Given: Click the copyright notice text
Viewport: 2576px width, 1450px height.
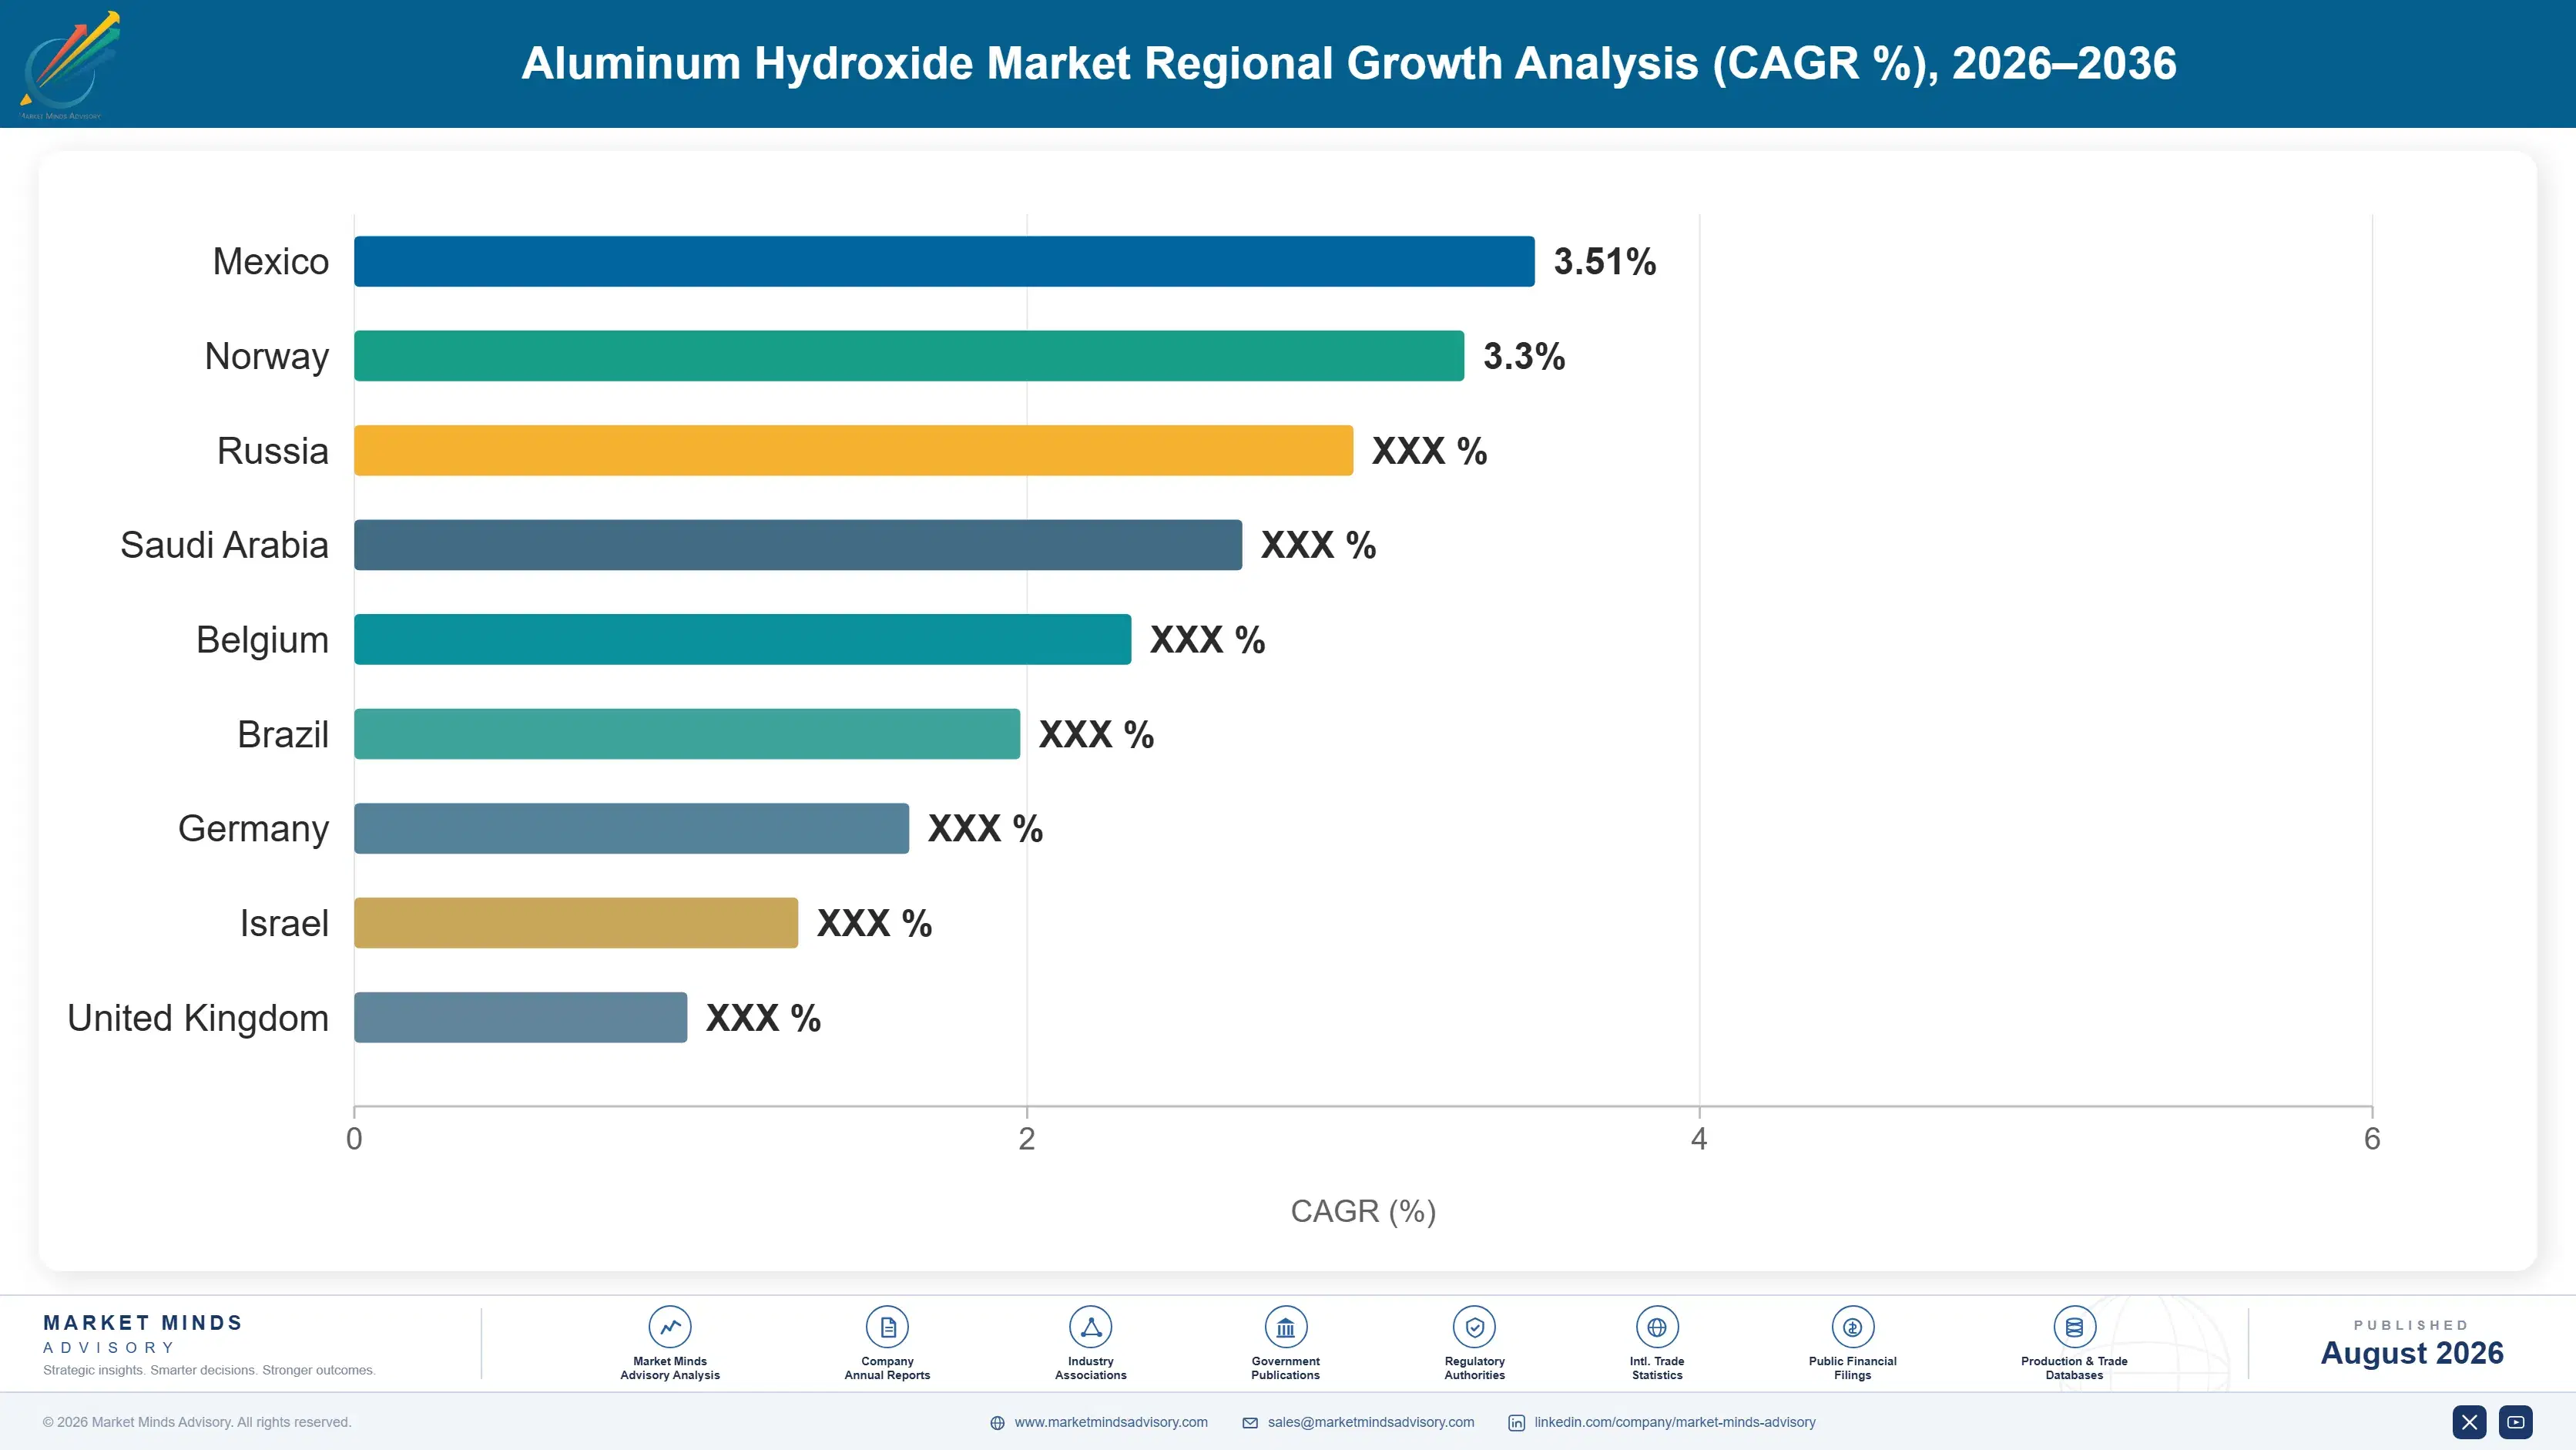Looking at the screenshot, I should point(197,1422).
